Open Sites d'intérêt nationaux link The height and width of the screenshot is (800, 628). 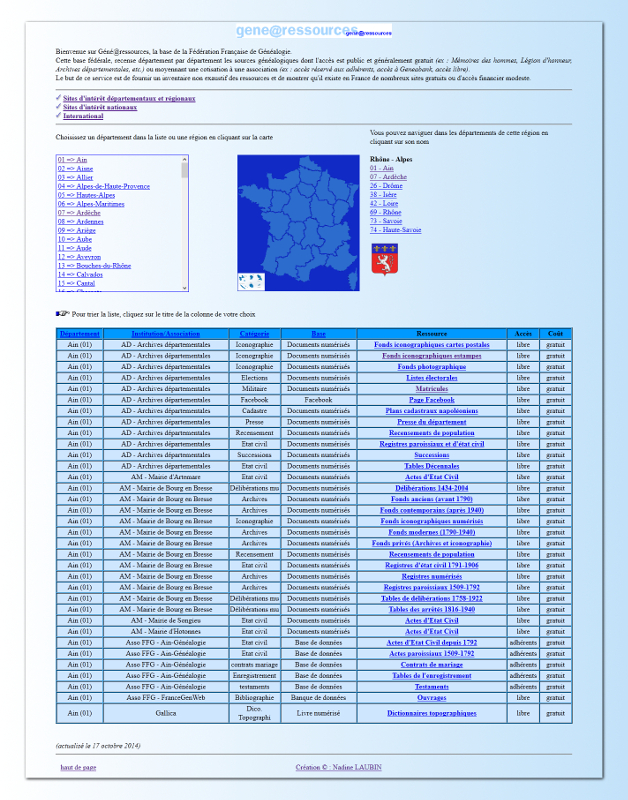pos(100,107)
